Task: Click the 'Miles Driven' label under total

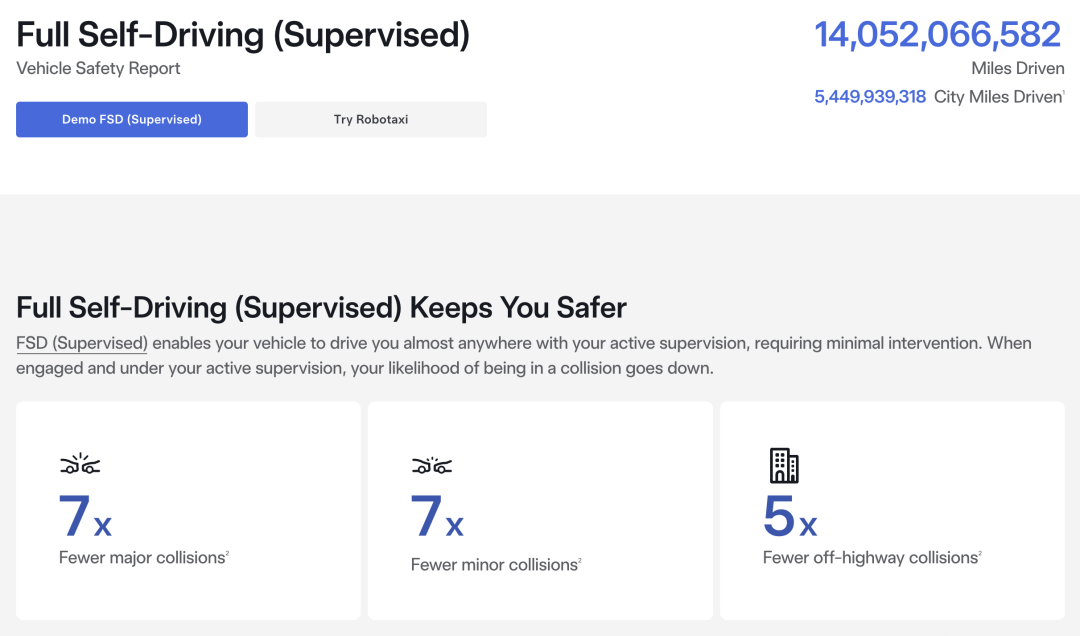Action: coord(1018,68)
